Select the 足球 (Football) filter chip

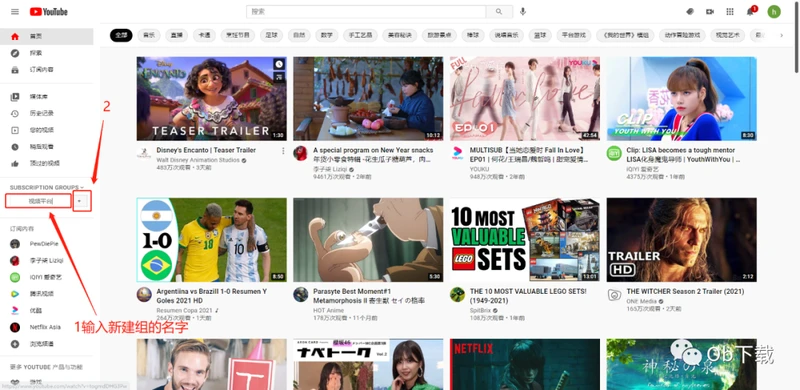pos(271,35)
